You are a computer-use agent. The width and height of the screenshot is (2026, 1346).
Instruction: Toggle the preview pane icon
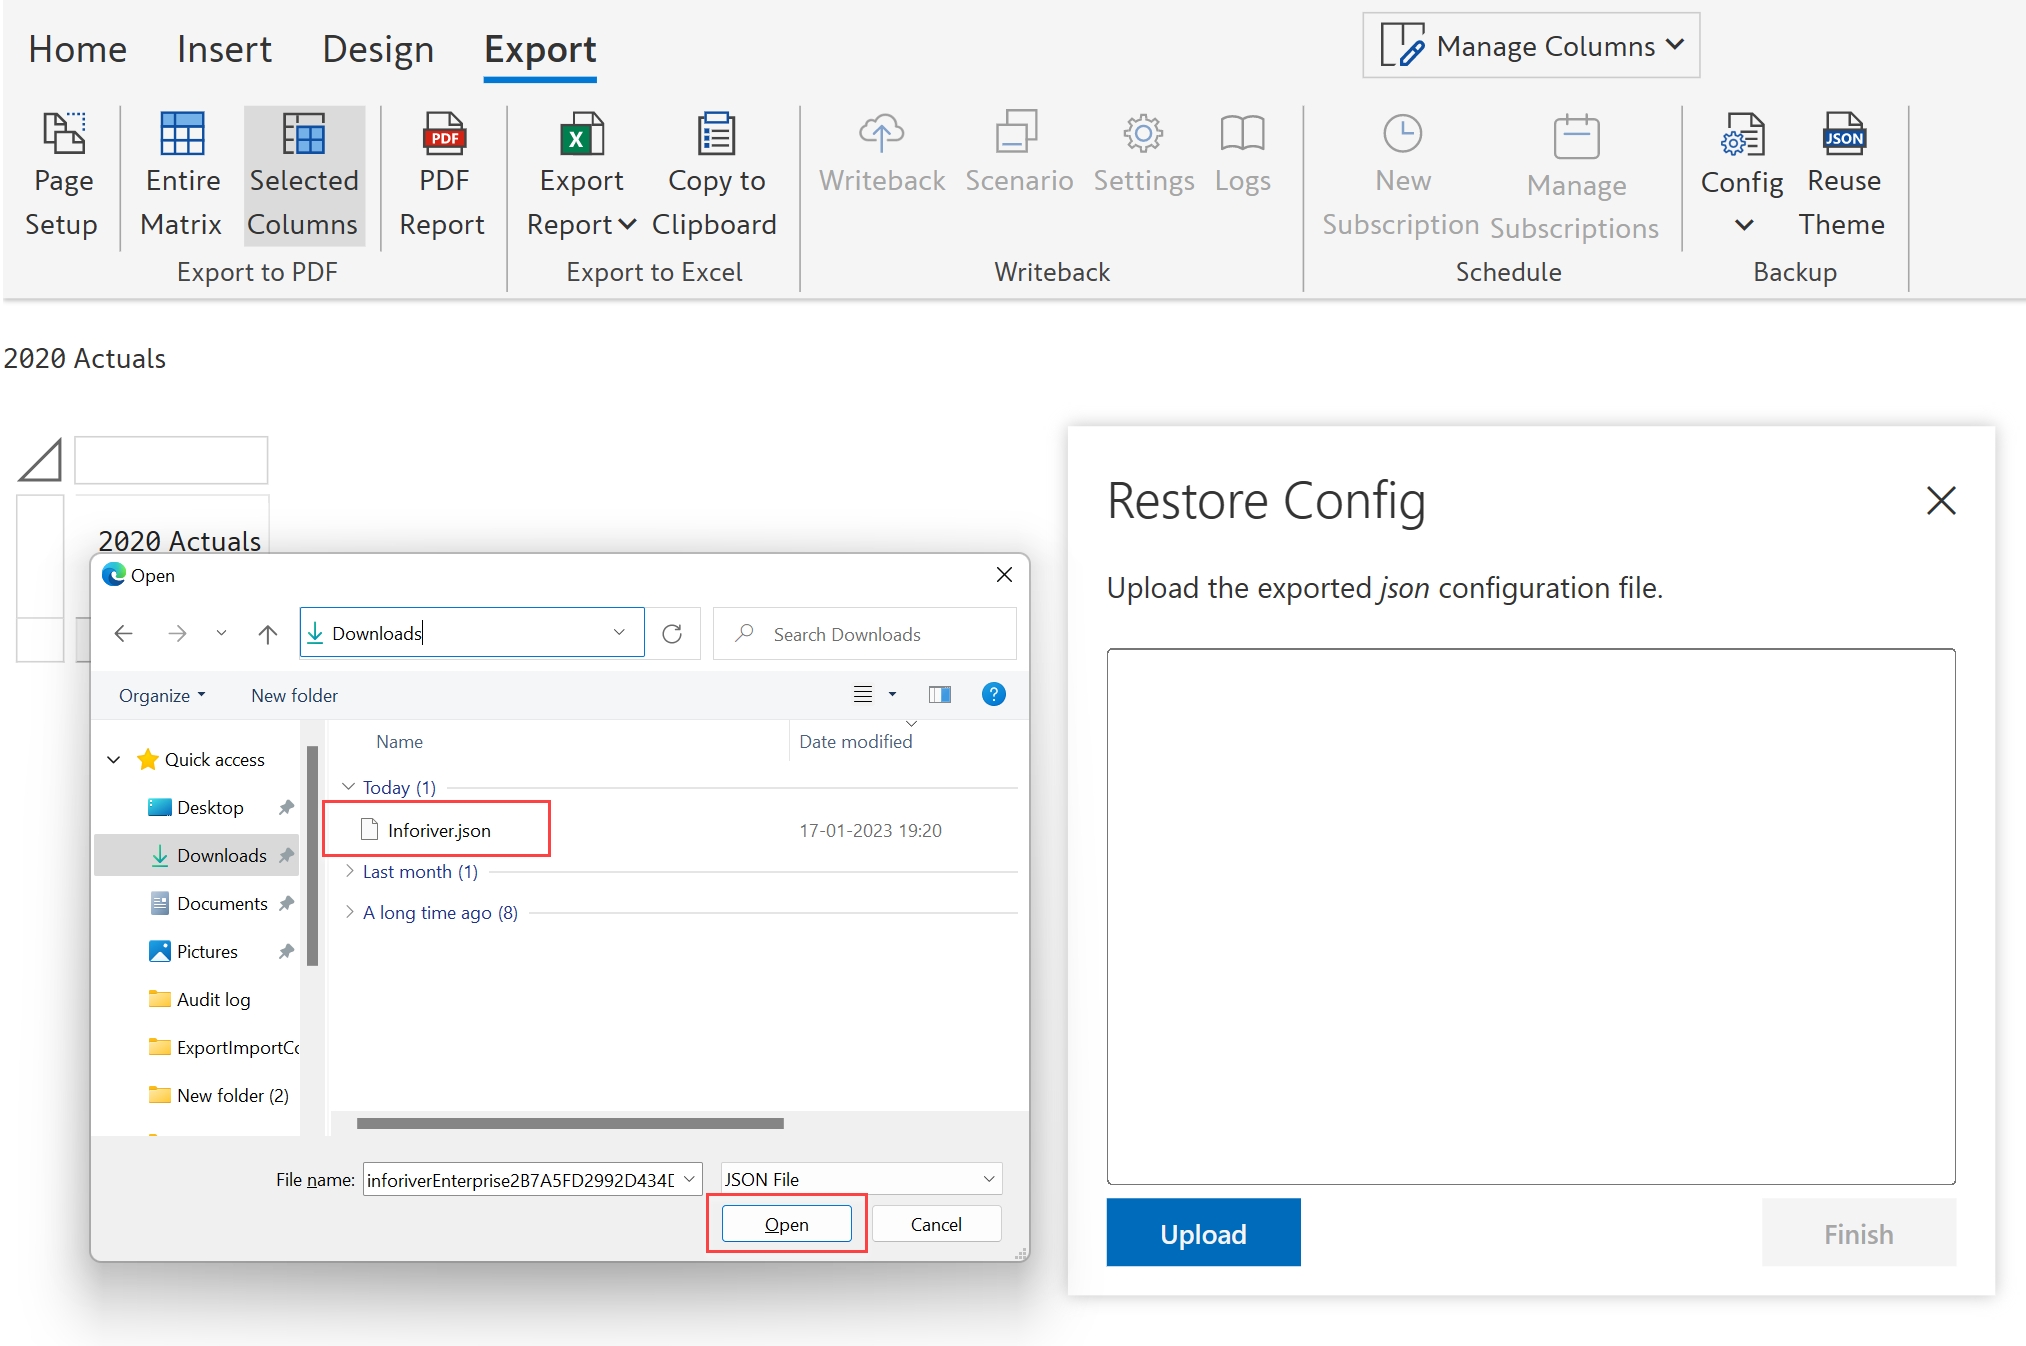point(939,694)
